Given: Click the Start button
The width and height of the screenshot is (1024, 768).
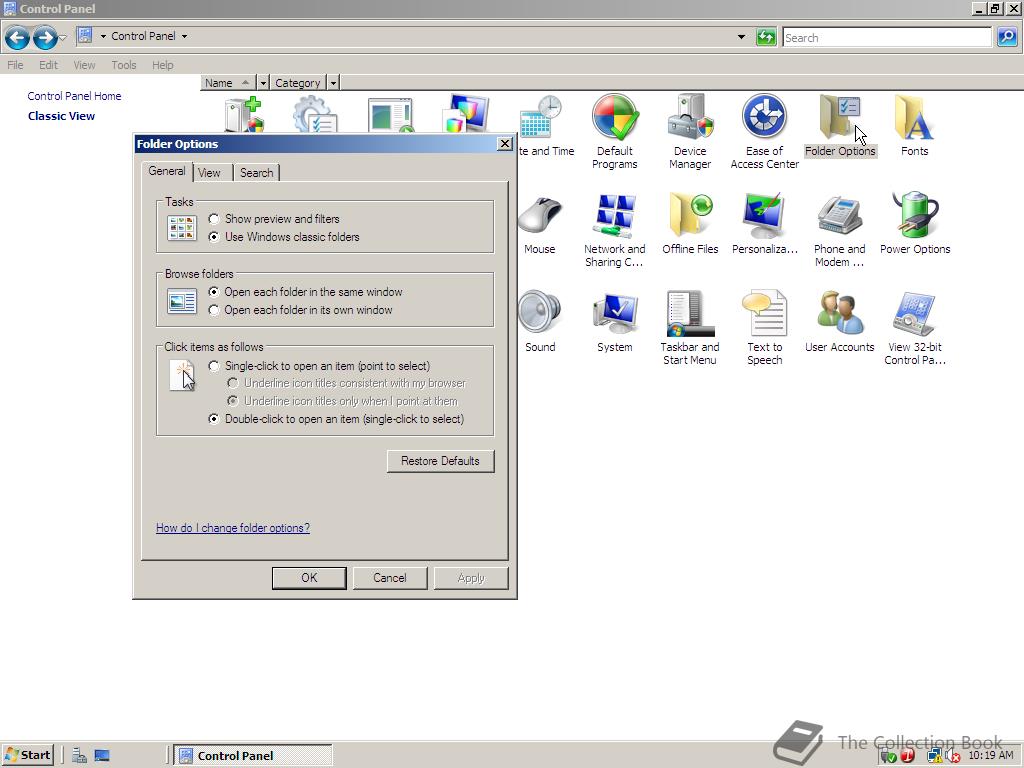Looking at the screenshot, I should coord(27,756).
